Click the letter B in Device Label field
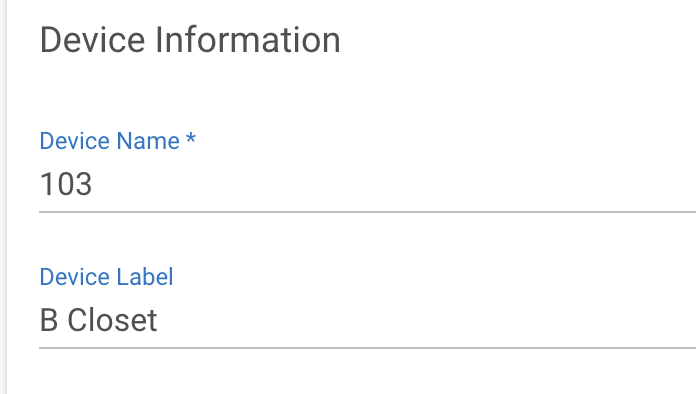Screen dimensions: 696x394 click(x=49, y=320)
